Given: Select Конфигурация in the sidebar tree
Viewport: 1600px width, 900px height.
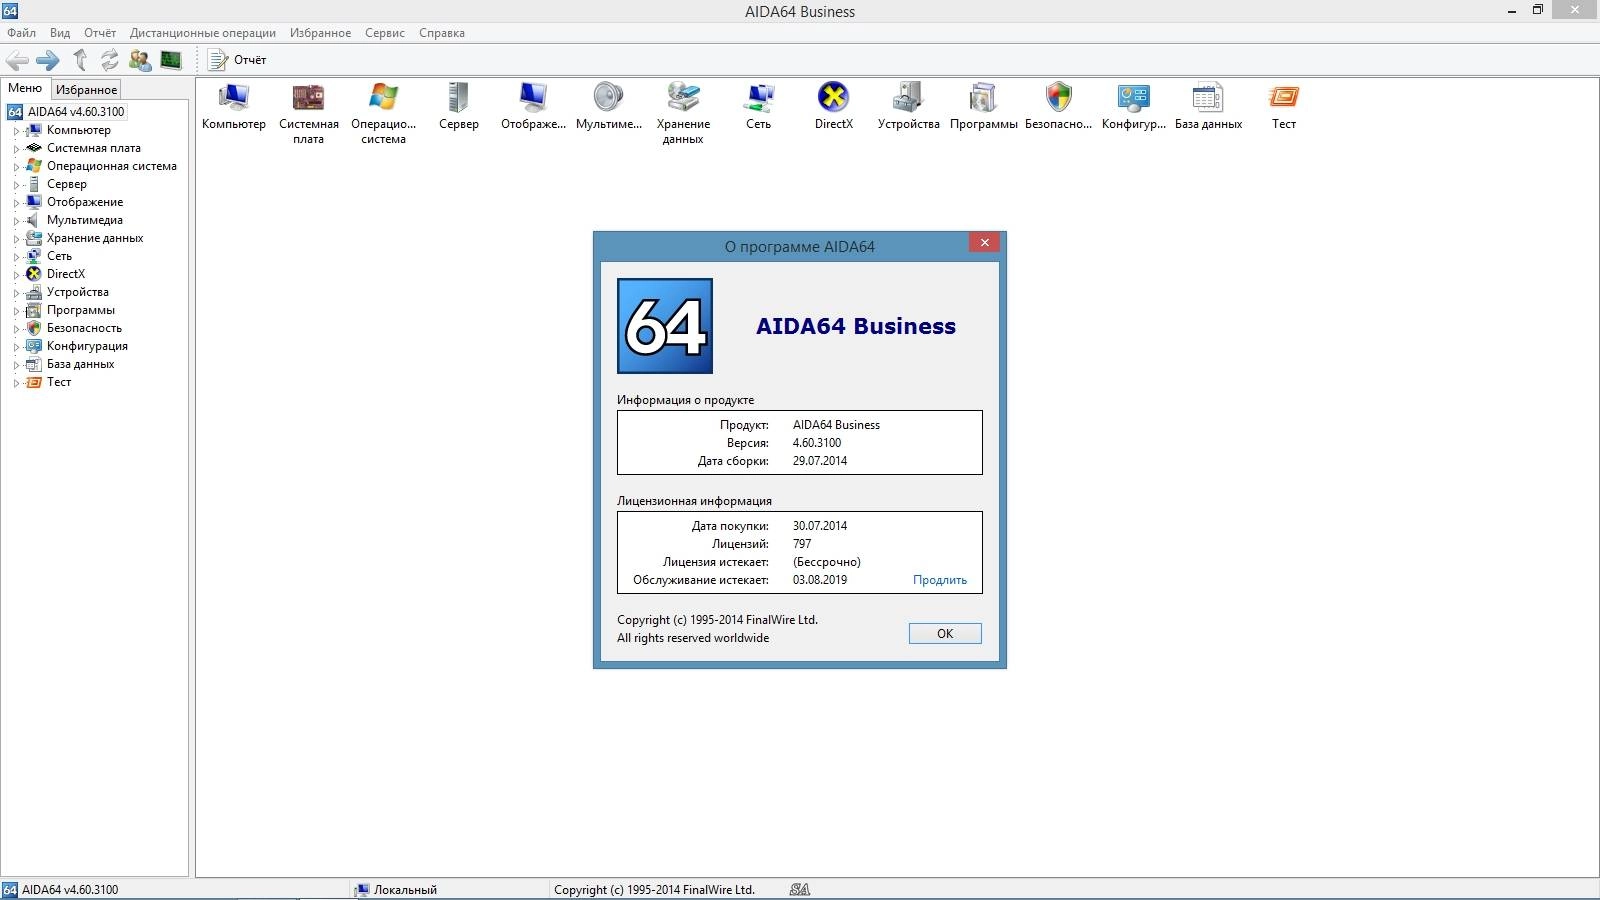Looking at the screenshot, I should [87, 346].
